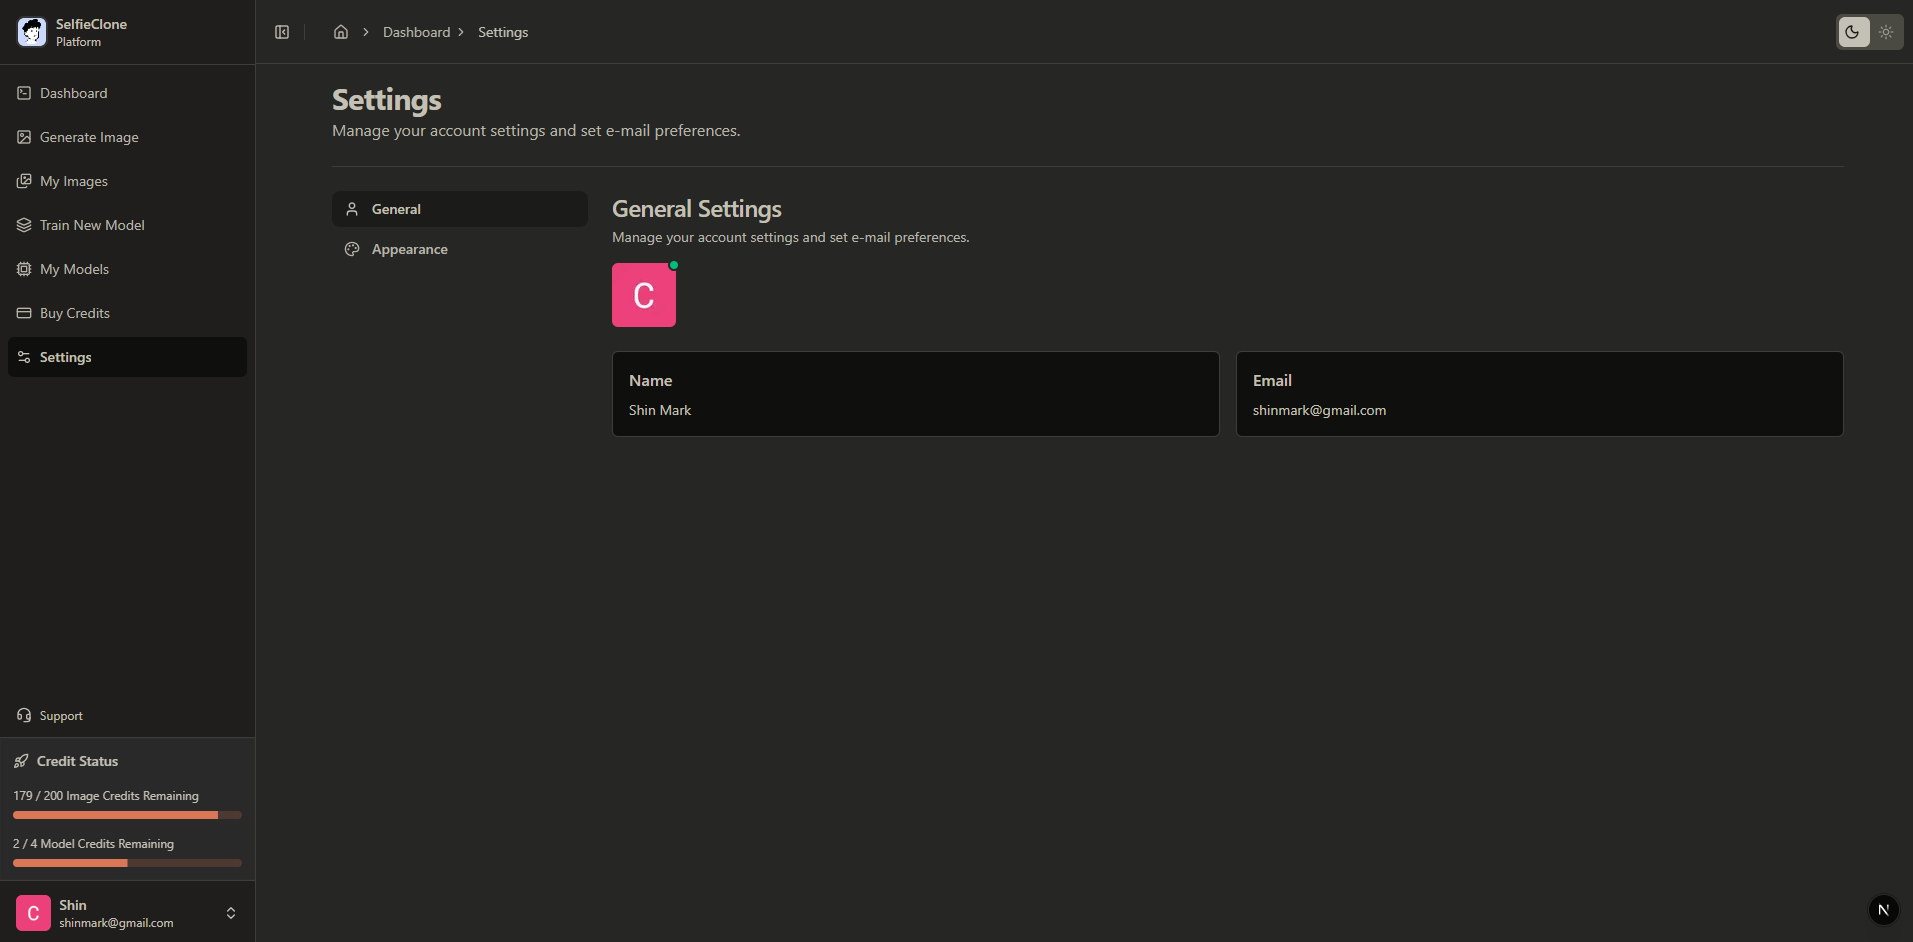Expand the Shin account menu chevron
This screenshot has width=1913, height=942.
coord(231,913)
